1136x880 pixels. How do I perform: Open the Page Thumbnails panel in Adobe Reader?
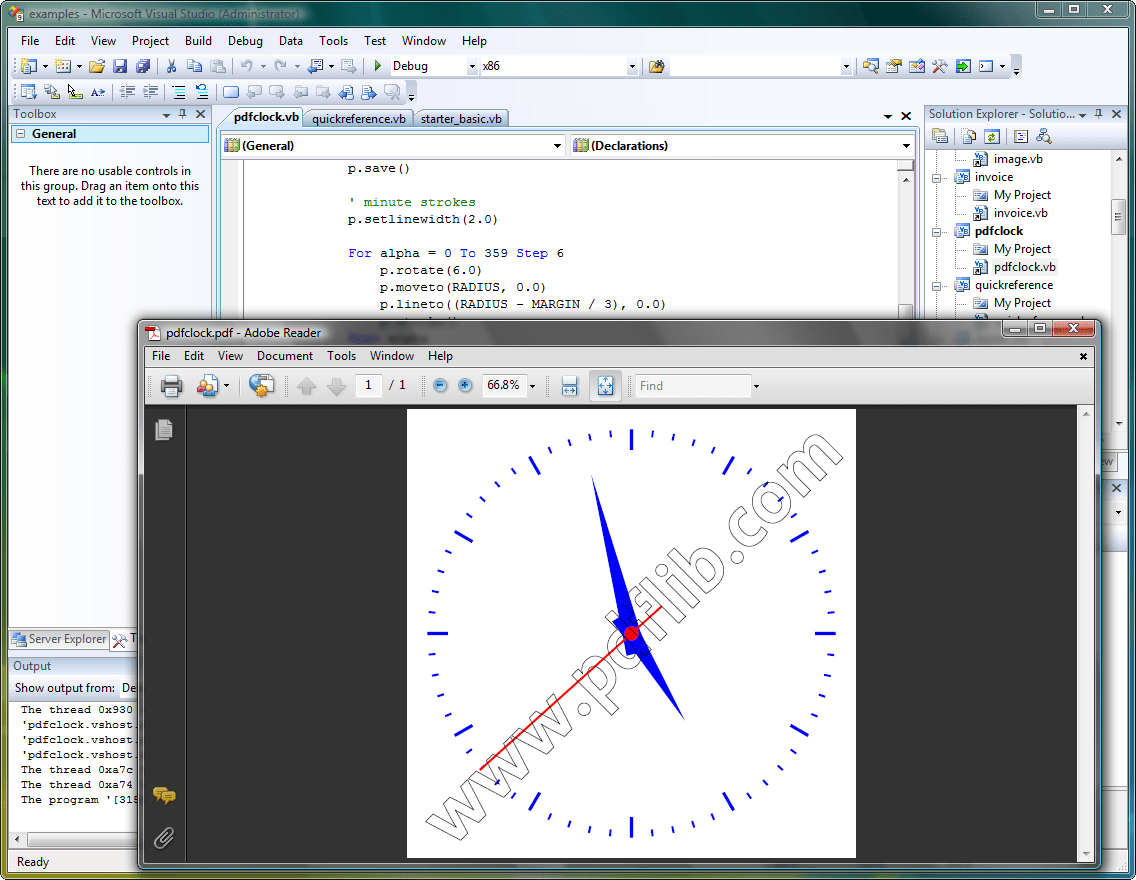point(164,430)
